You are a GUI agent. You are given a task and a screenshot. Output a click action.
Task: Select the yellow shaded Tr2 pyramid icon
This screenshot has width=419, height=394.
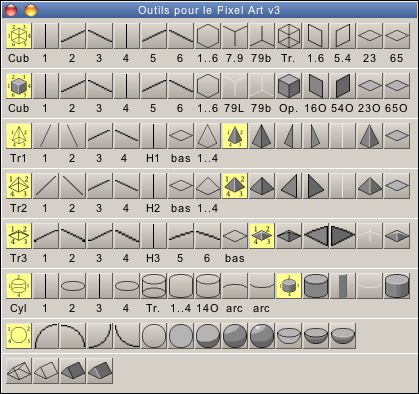pos(235,186)
